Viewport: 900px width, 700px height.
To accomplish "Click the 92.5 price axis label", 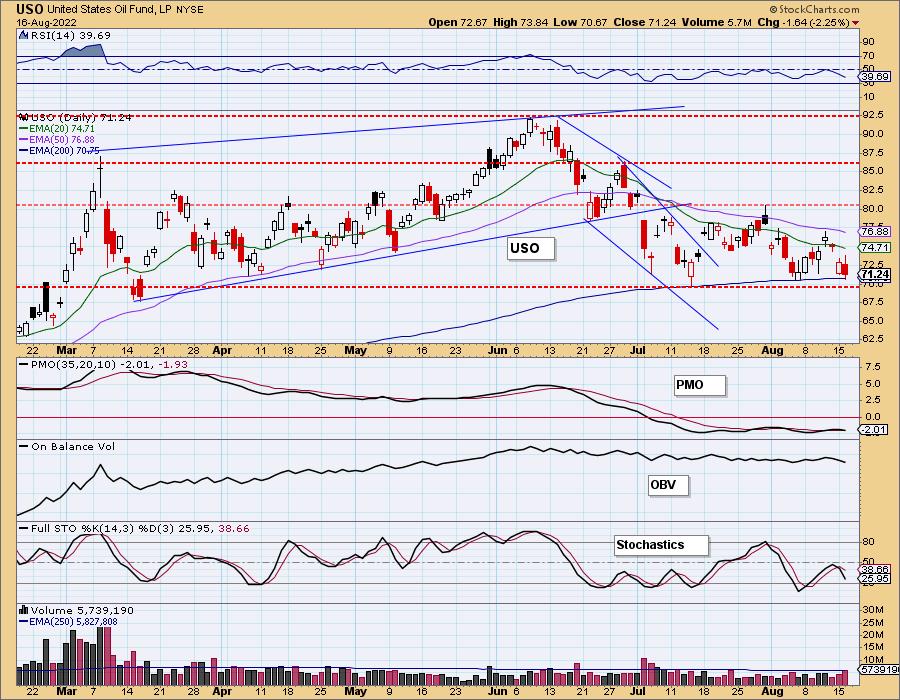I will [x=872, y=115].
